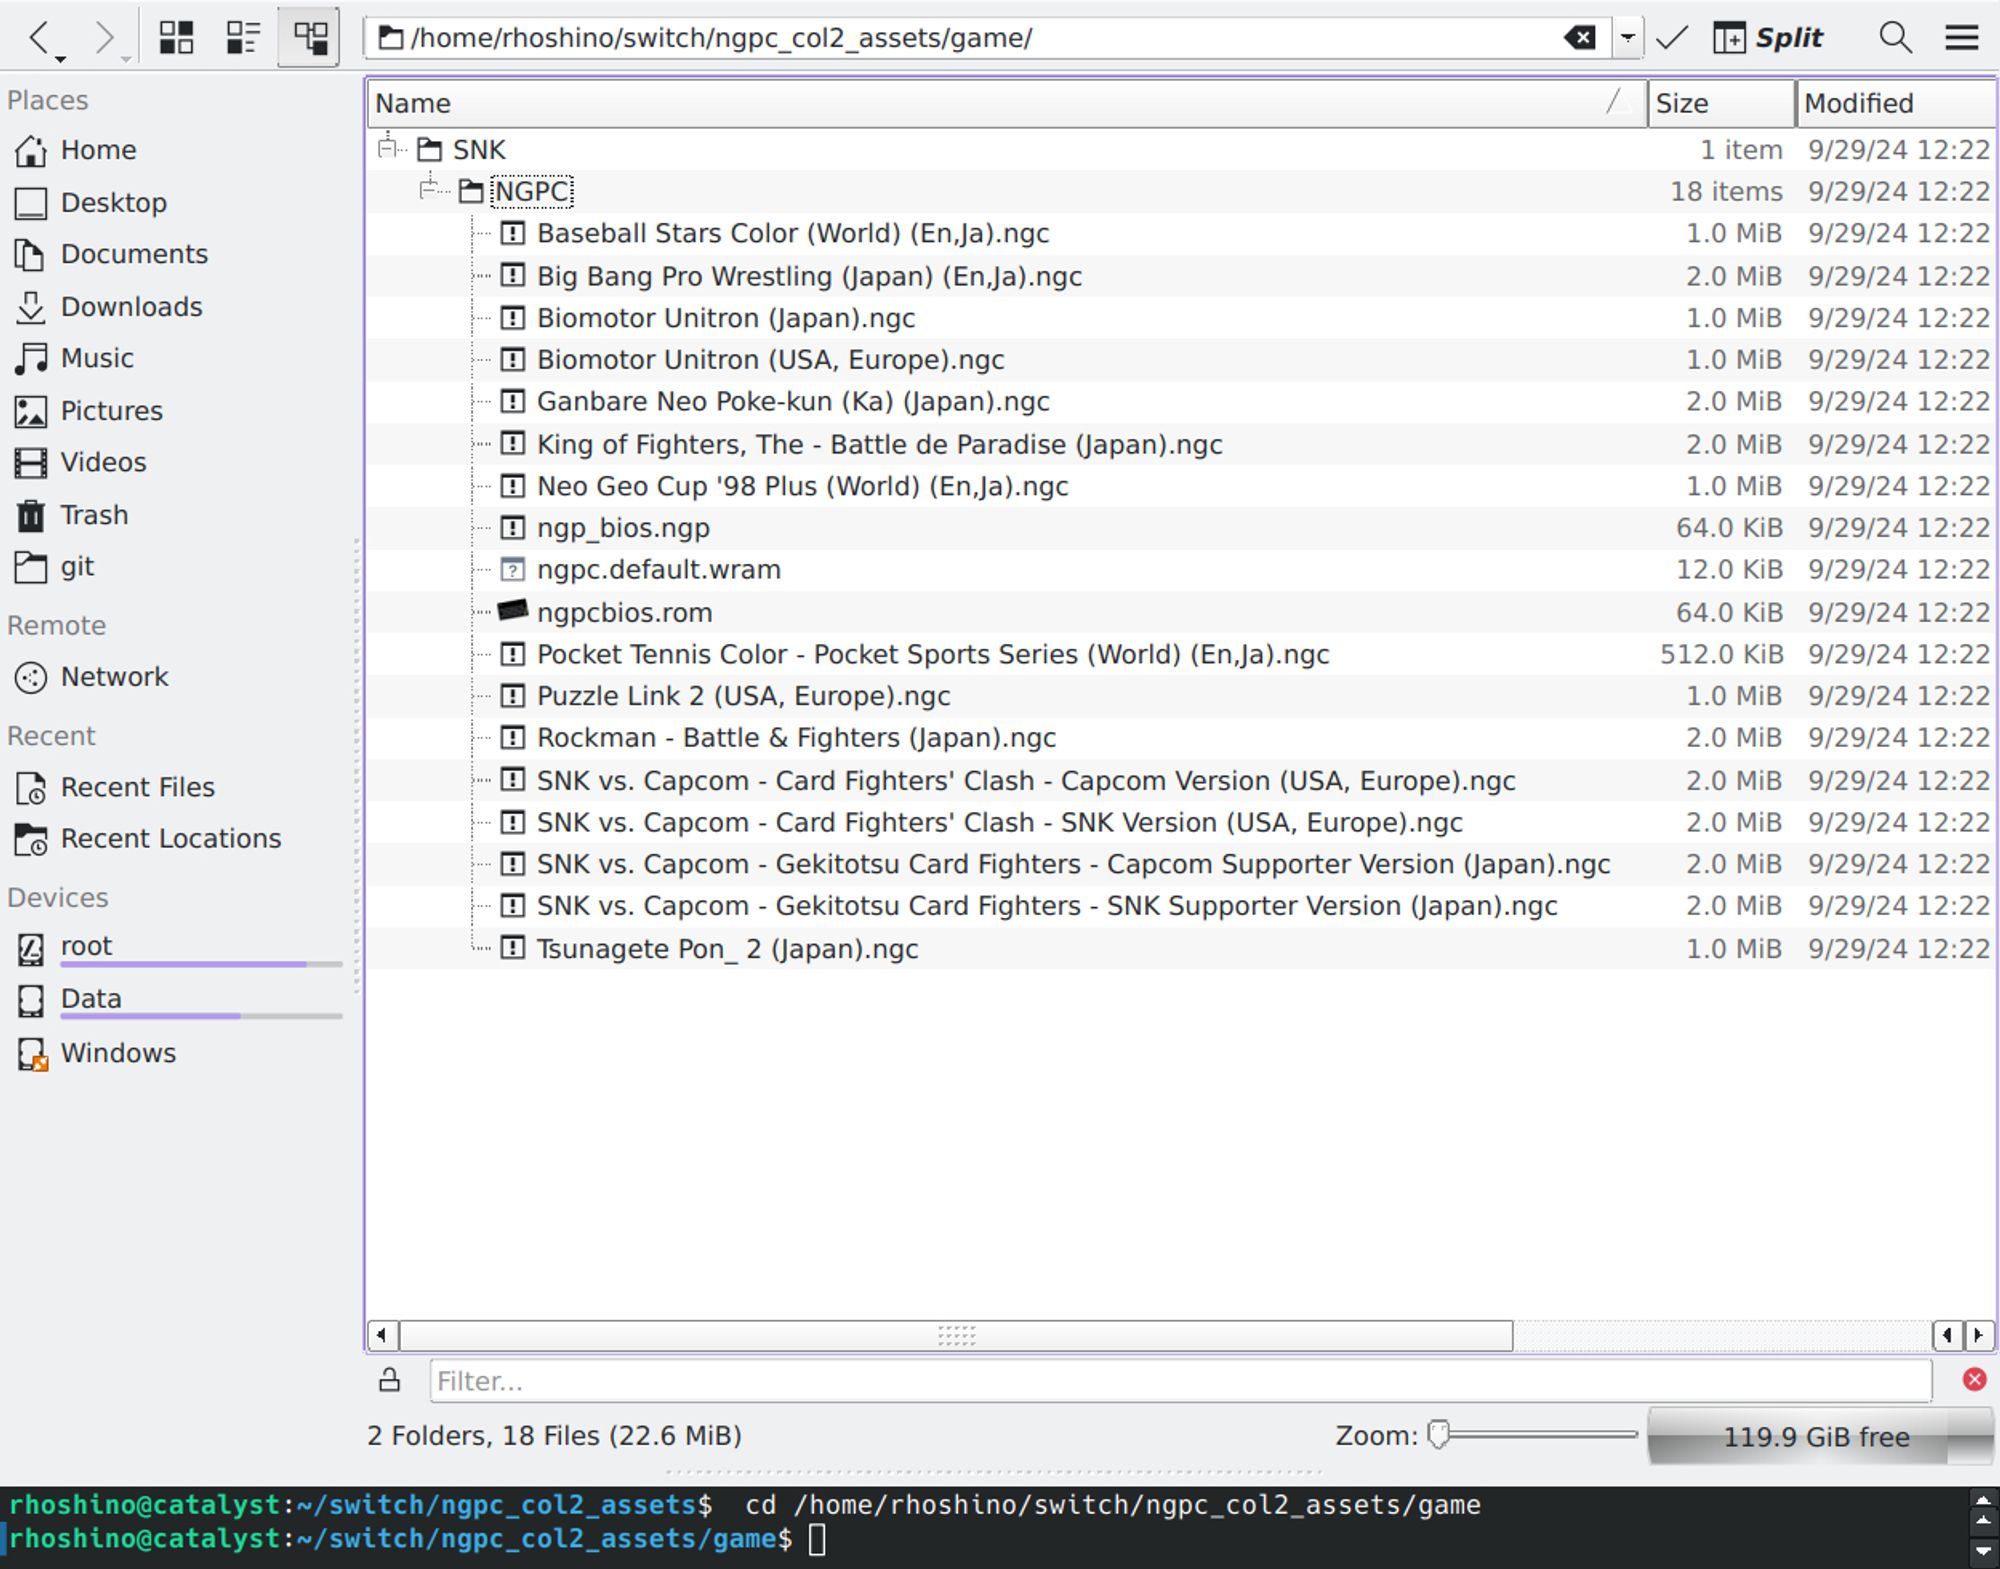Switch to Details tree view mode
This screenshot has height=1569, width=2000.
click(309, 38)
